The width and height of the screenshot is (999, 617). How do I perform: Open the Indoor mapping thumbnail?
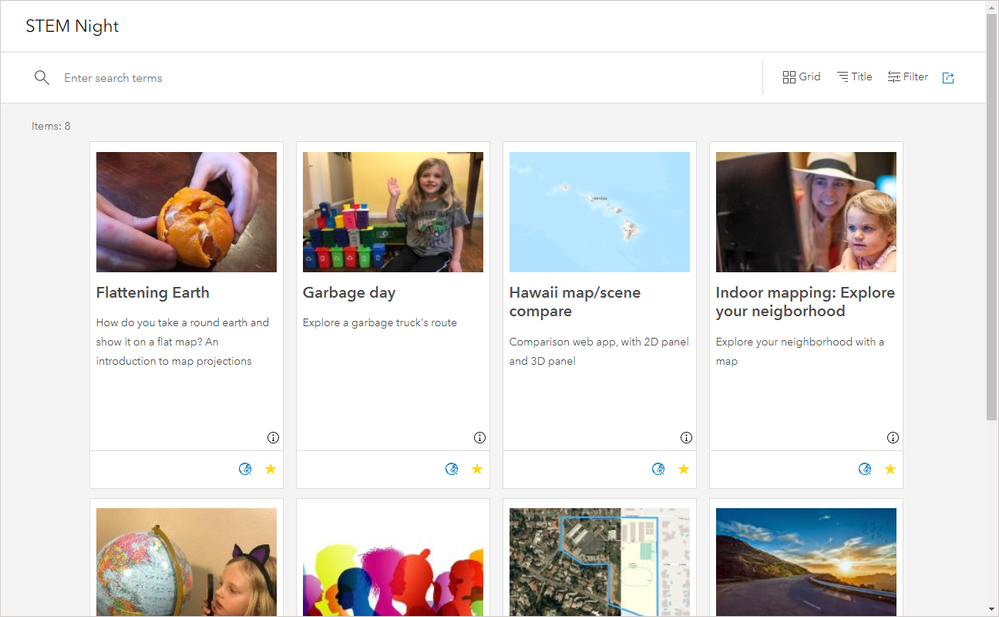806,212
